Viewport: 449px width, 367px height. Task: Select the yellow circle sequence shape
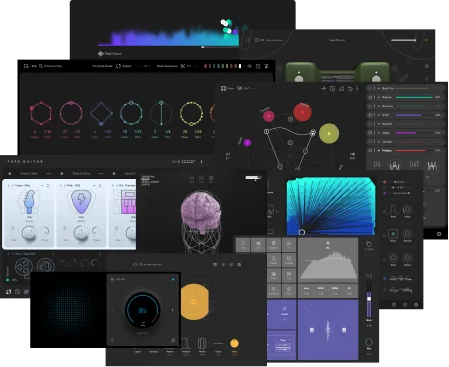191,113
